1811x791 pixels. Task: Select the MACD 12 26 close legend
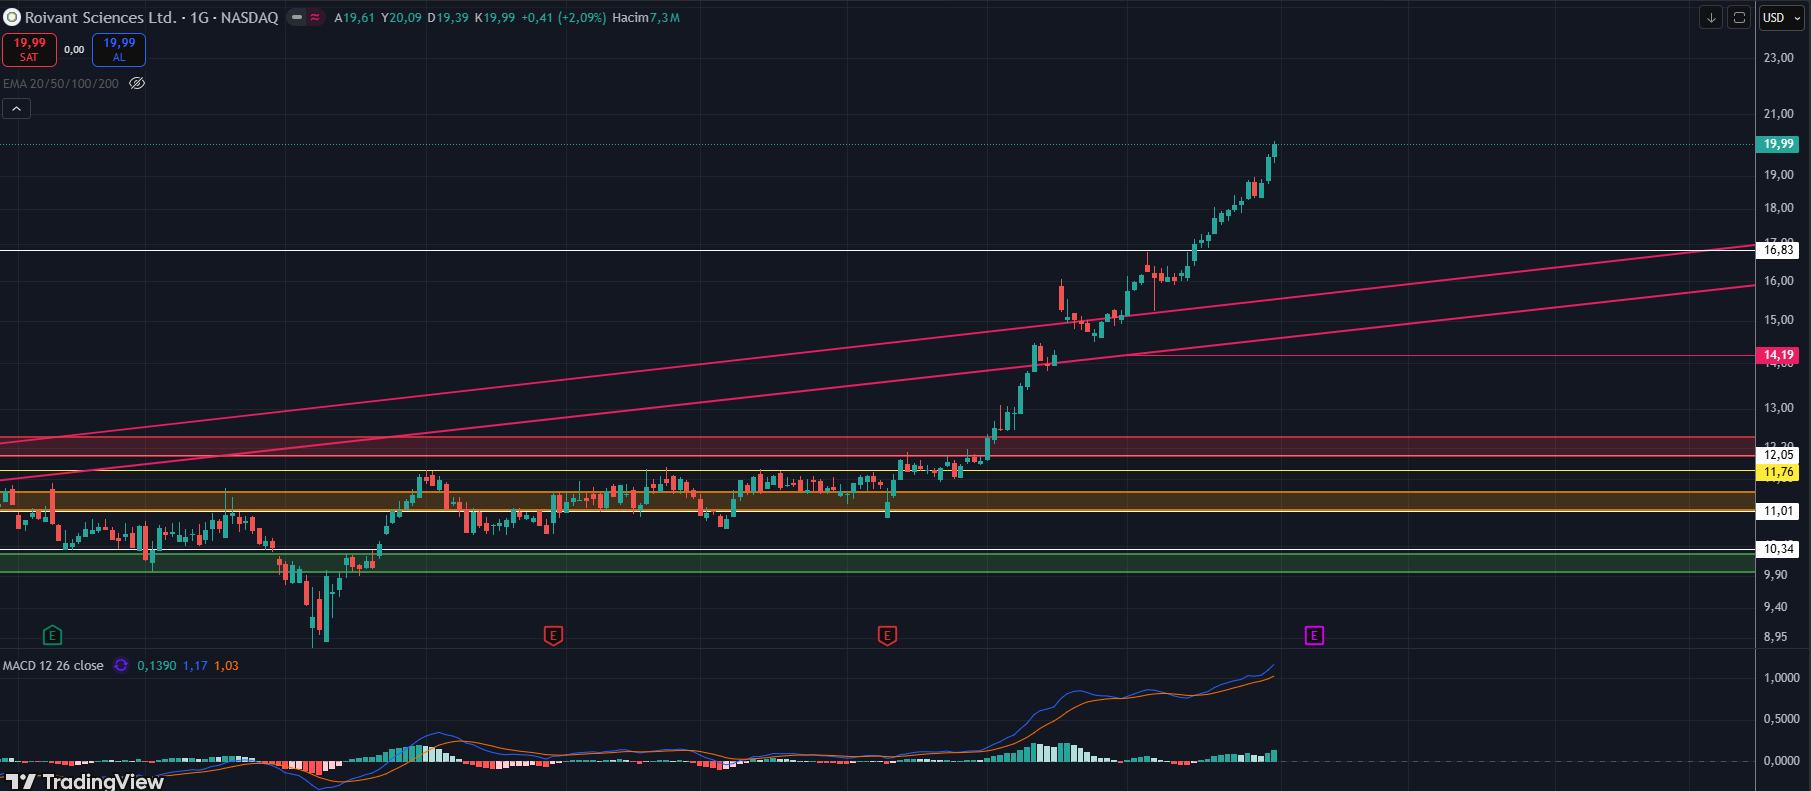point(53,665)
